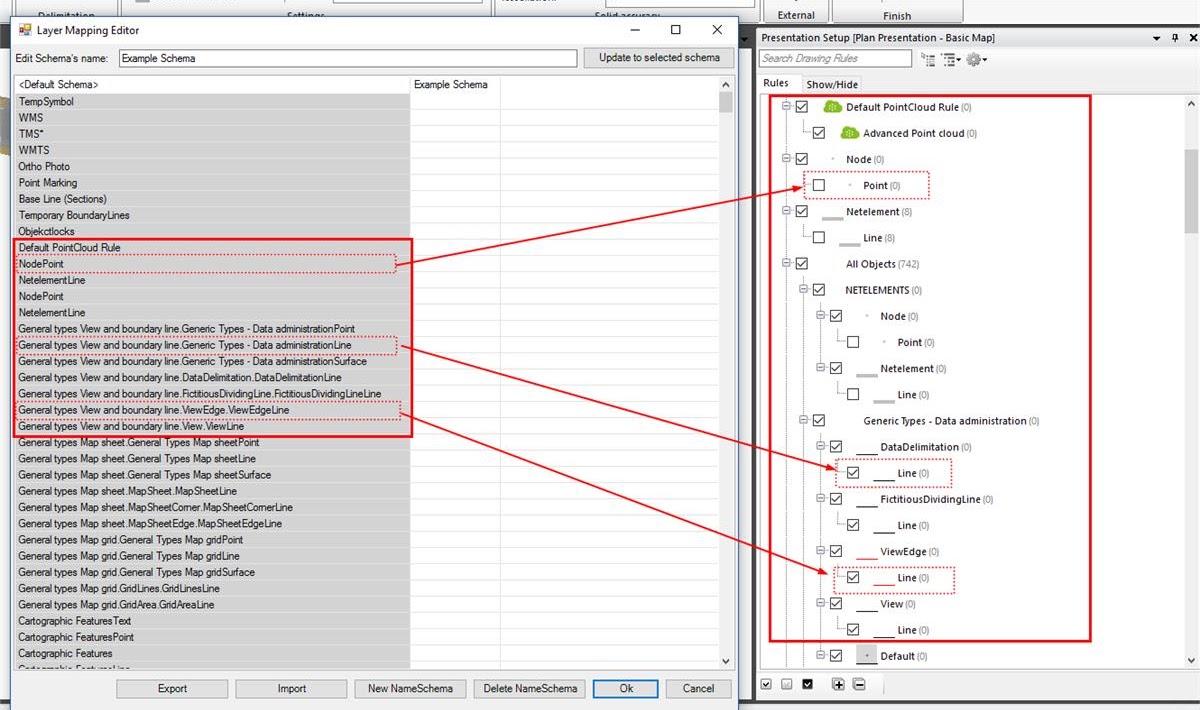1200x710 pixels.
Task: Collapse the View (0) node
Action: coord(820,604)
